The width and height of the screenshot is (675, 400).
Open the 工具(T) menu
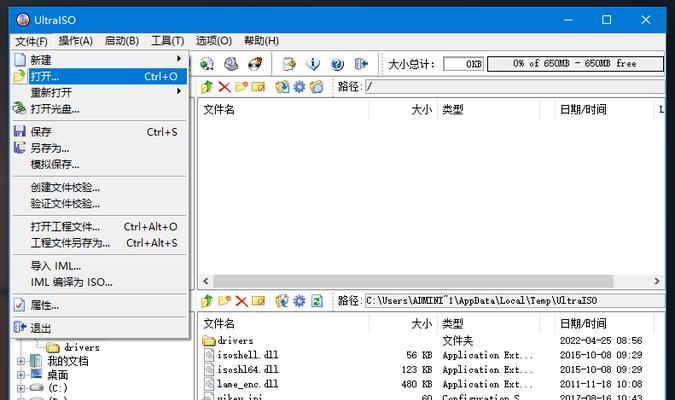[x=167, y=41]
